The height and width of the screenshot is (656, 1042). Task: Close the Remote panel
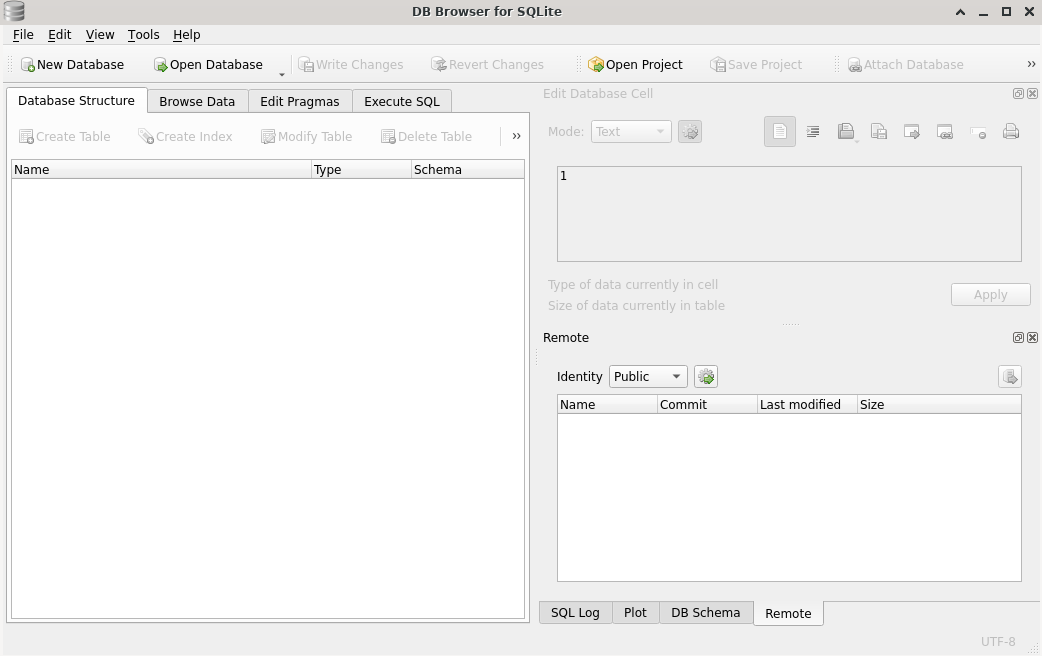coord(1032,338)
